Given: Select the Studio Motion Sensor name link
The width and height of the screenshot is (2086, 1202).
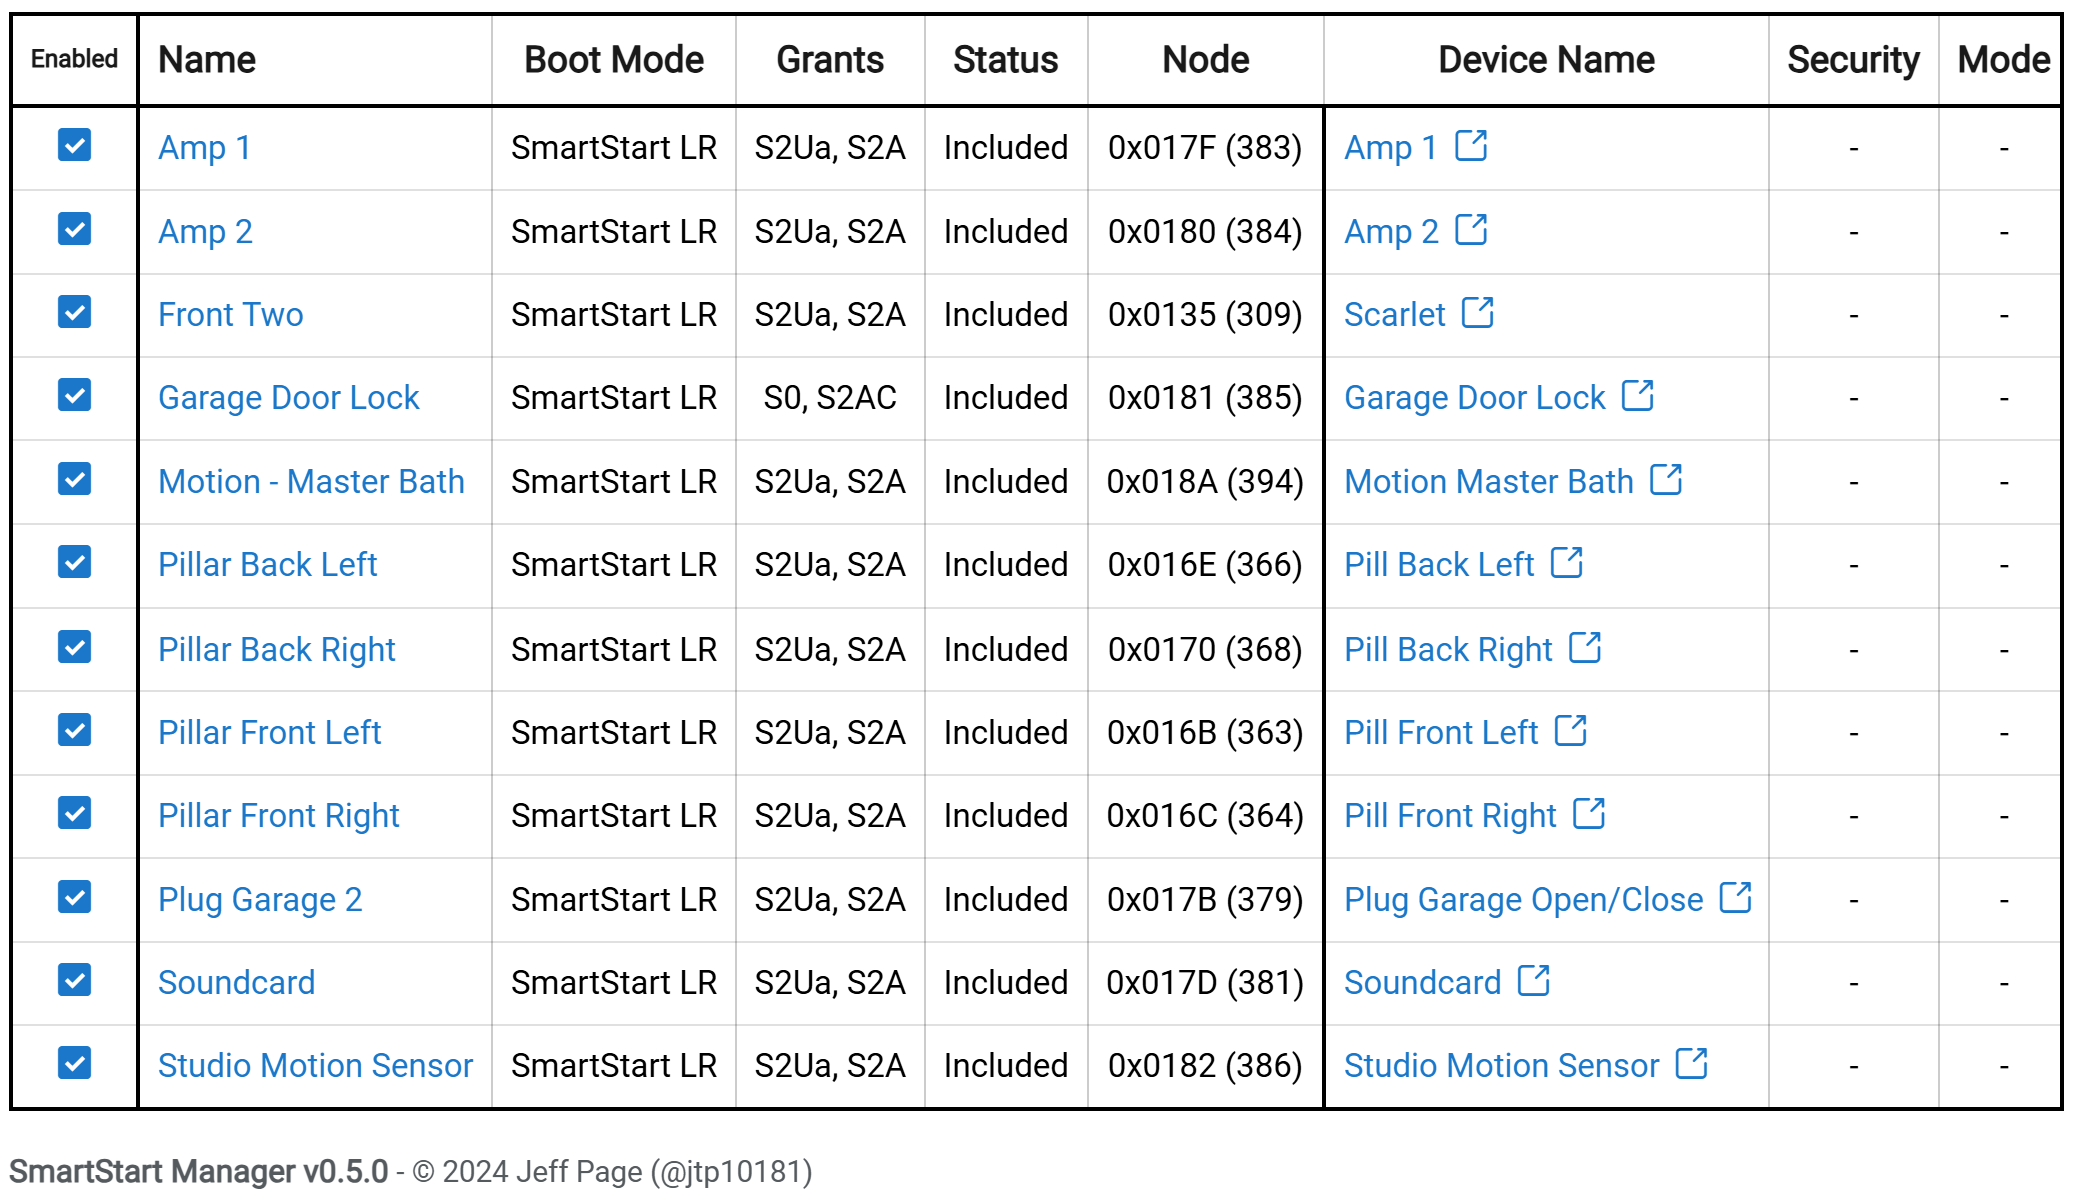Looking at the screenshot, I should tap(315, 1066).
